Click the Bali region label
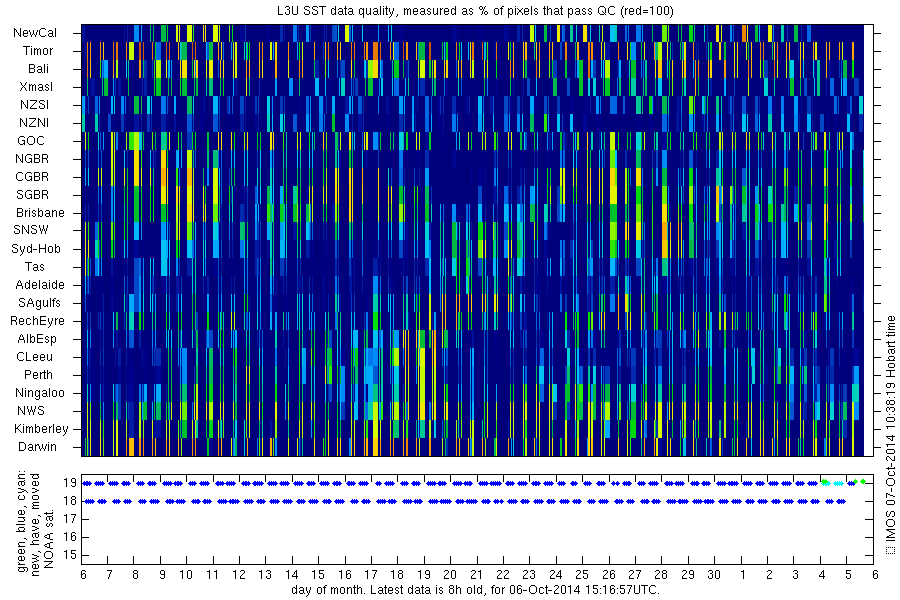900x600 pixels. [38, 69]
